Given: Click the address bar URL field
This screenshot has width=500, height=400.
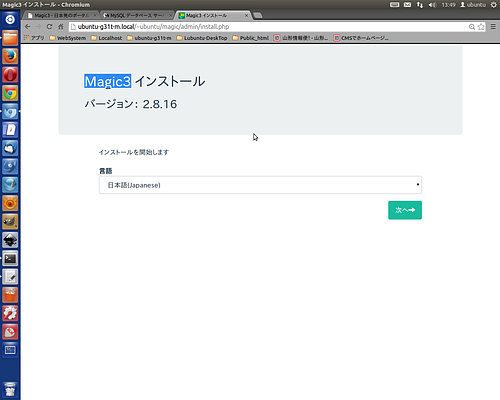Looking at the screenshot, I should pos(267,27).
